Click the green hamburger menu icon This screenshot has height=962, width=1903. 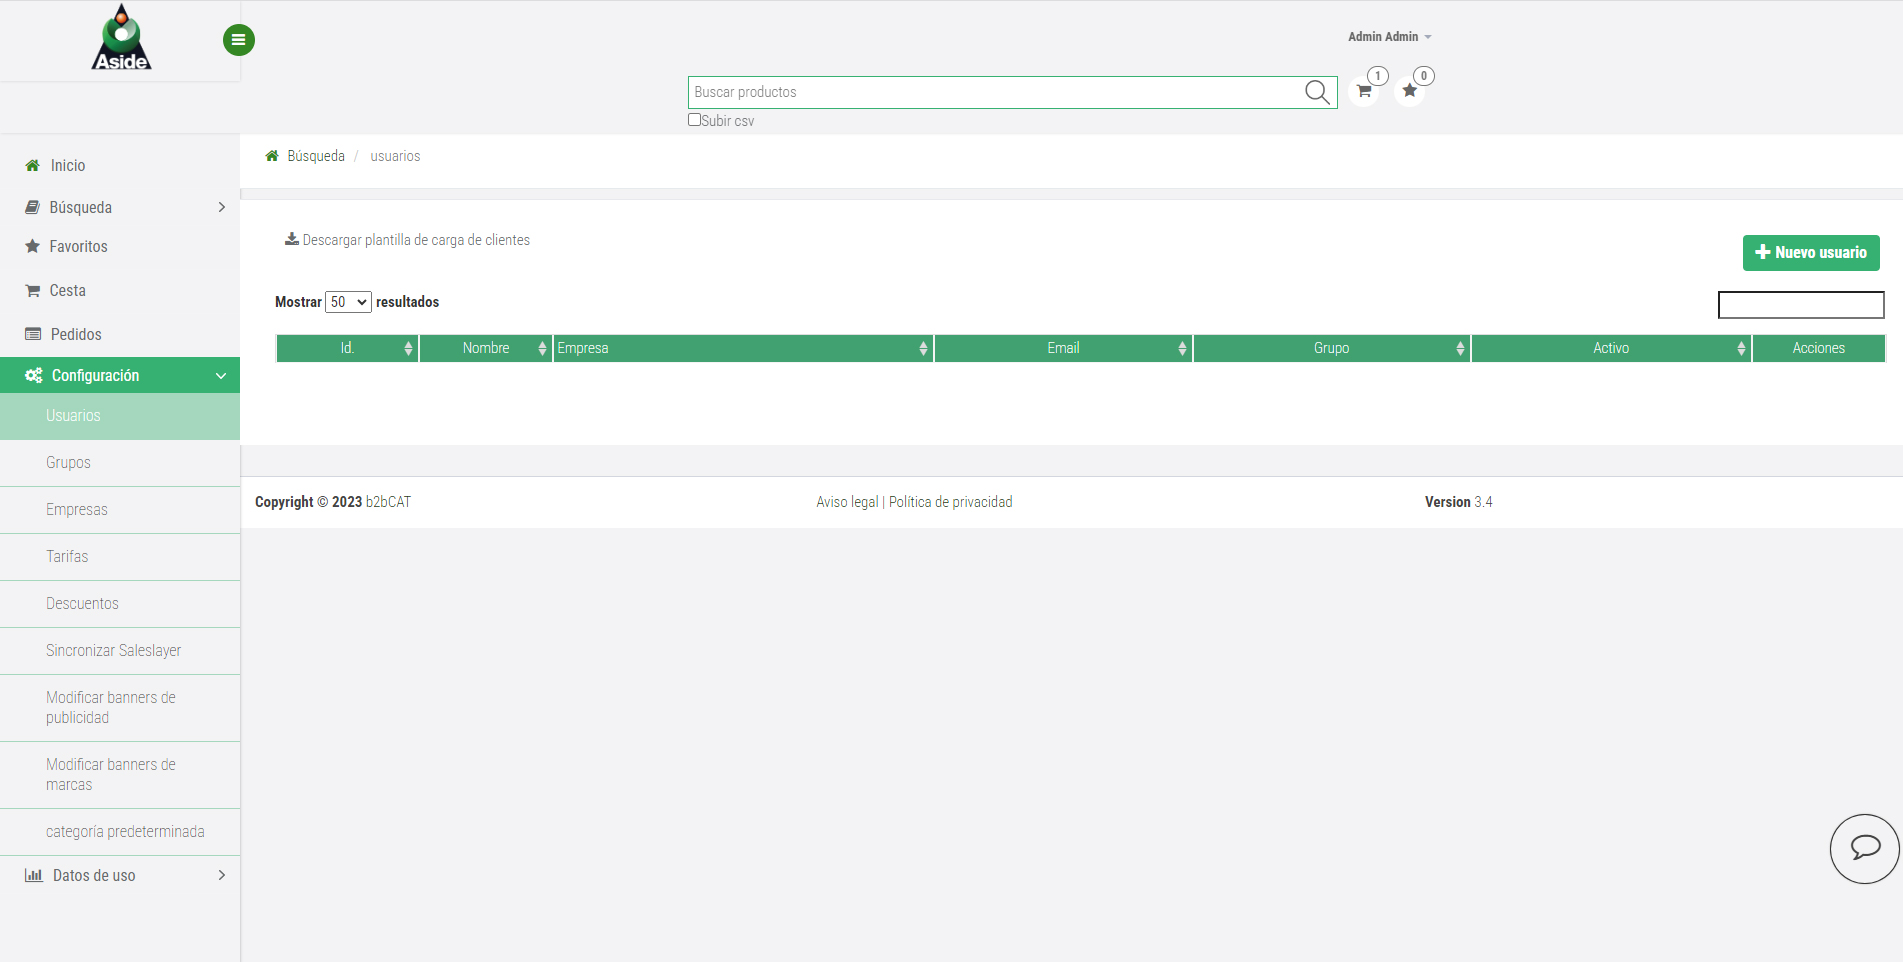tap(238, 40)
